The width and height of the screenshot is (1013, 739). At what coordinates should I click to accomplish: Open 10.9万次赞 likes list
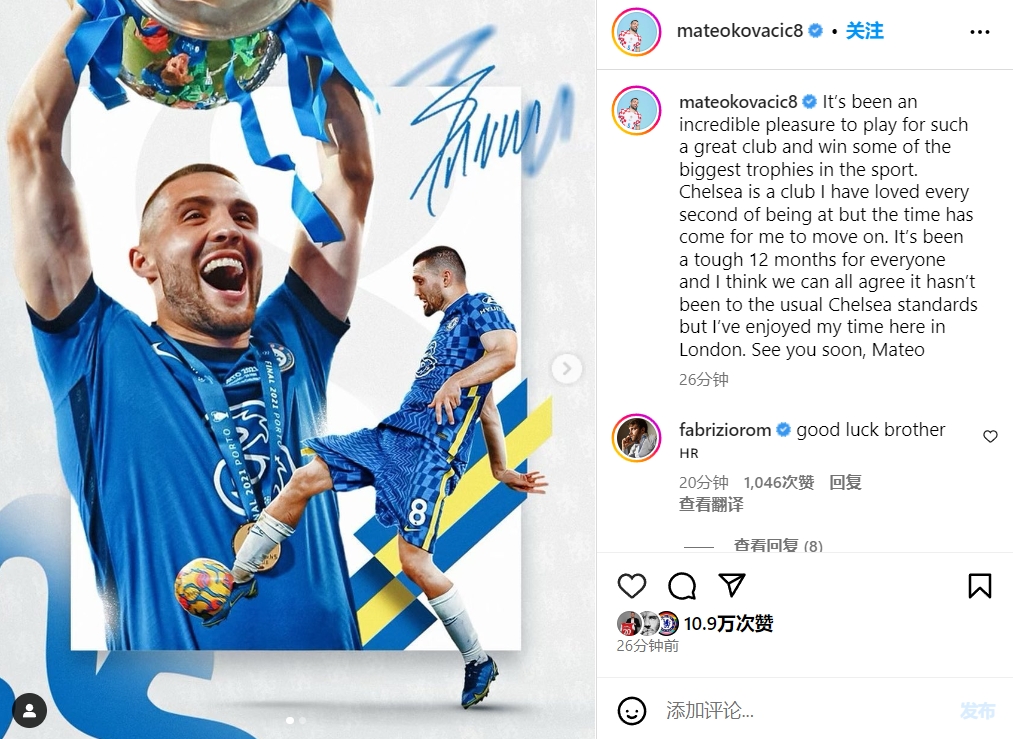click(x=728, y=623)
